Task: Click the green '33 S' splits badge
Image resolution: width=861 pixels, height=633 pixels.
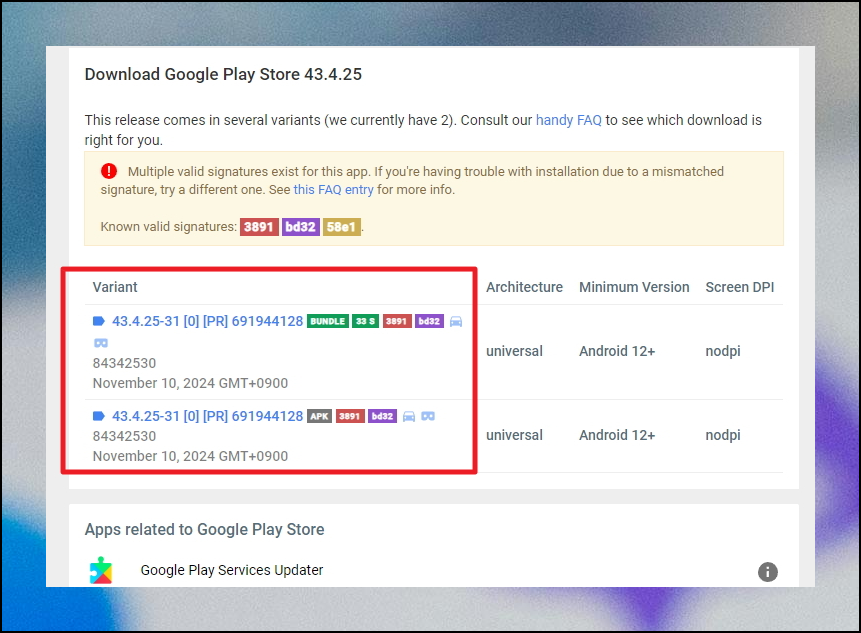Action: [365, 321]
